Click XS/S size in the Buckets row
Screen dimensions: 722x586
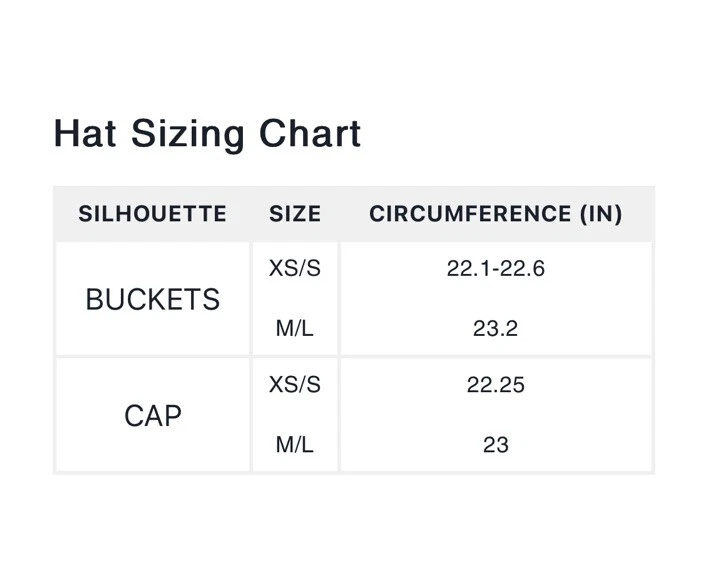pyautogui.click(x=295, y=269)
